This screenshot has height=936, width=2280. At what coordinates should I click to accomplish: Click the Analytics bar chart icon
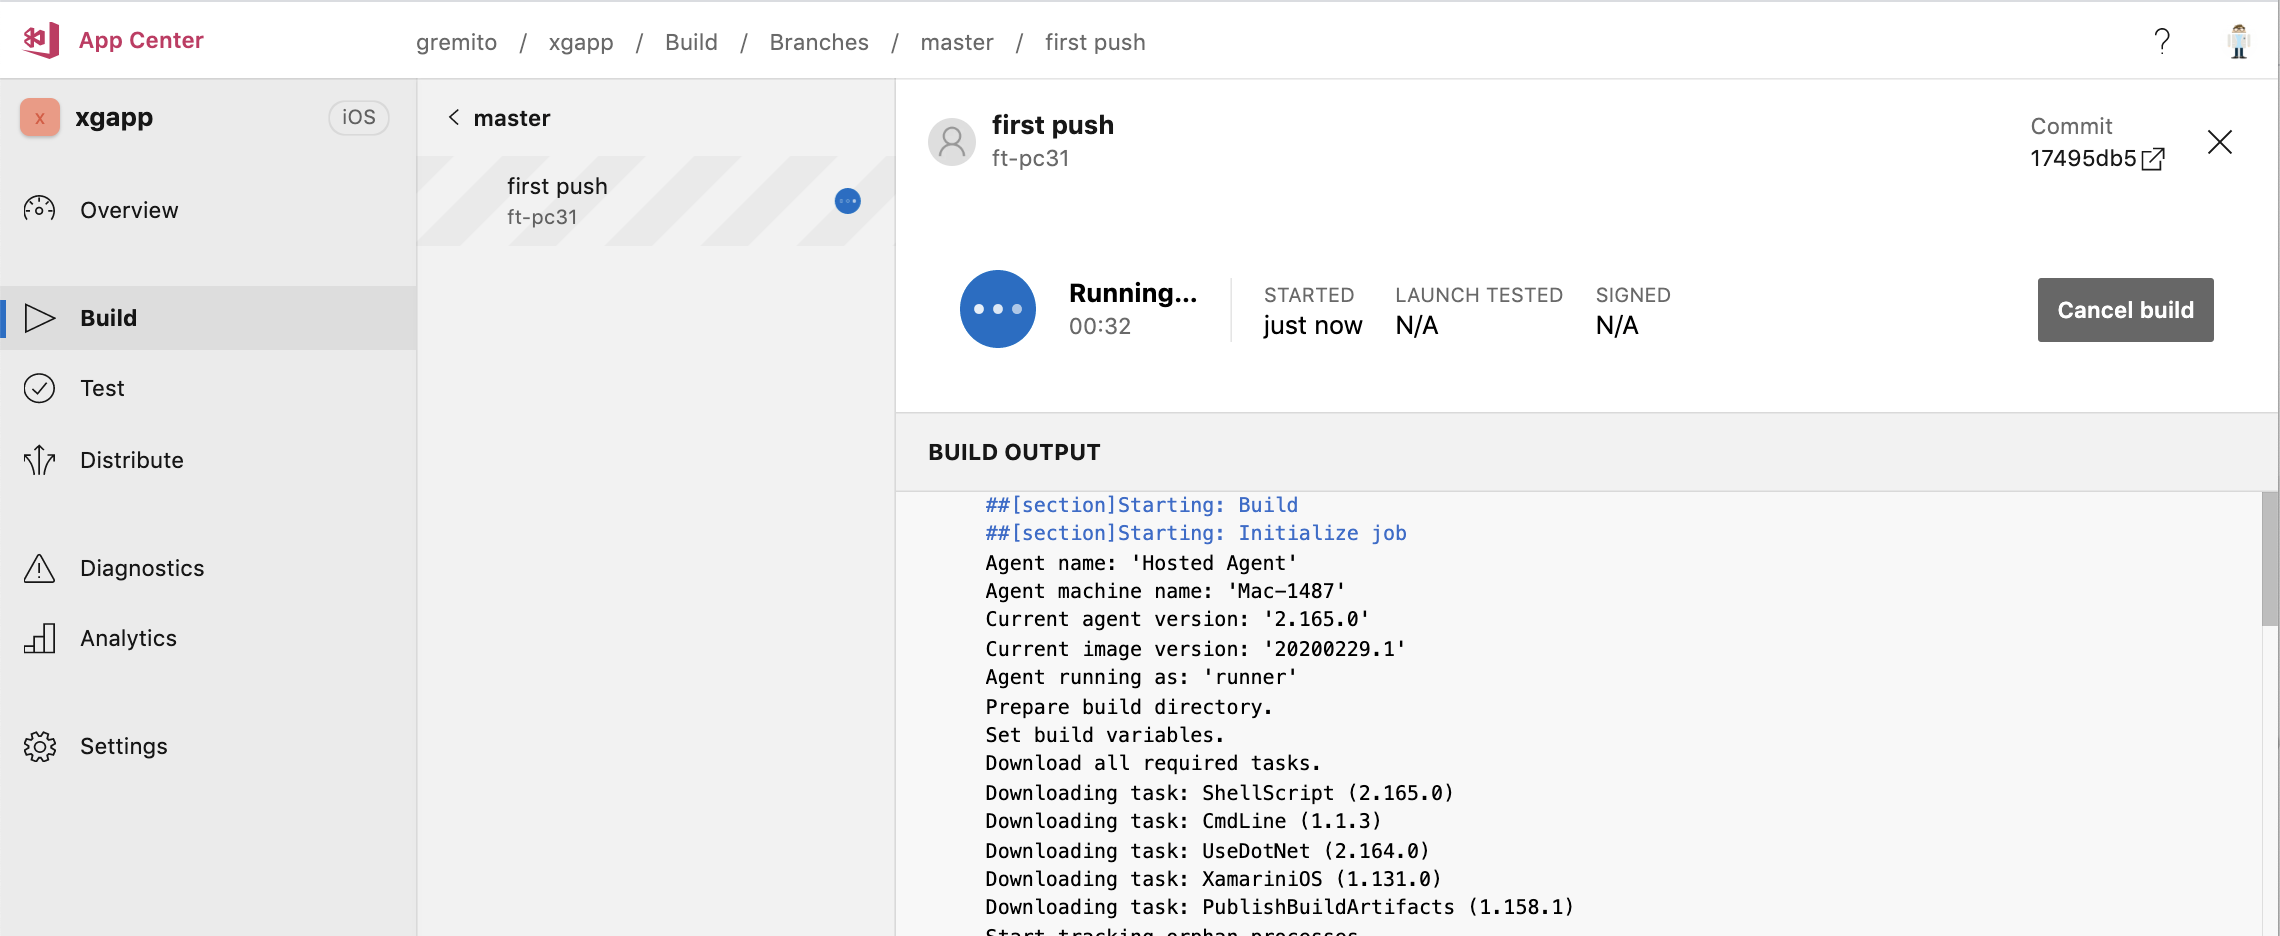(39, 638)
